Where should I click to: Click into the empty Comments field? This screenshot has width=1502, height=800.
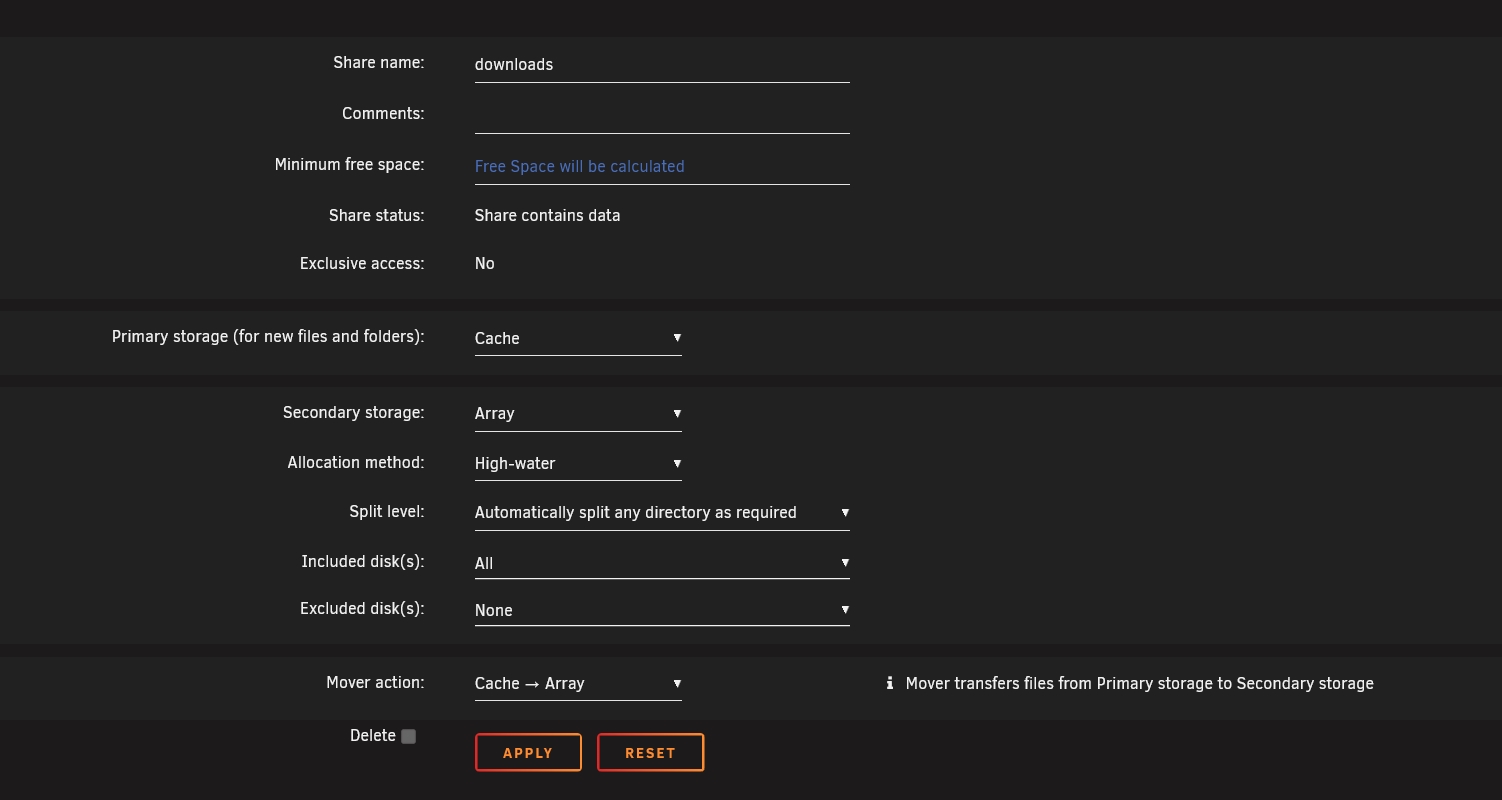tap(661, 115)
